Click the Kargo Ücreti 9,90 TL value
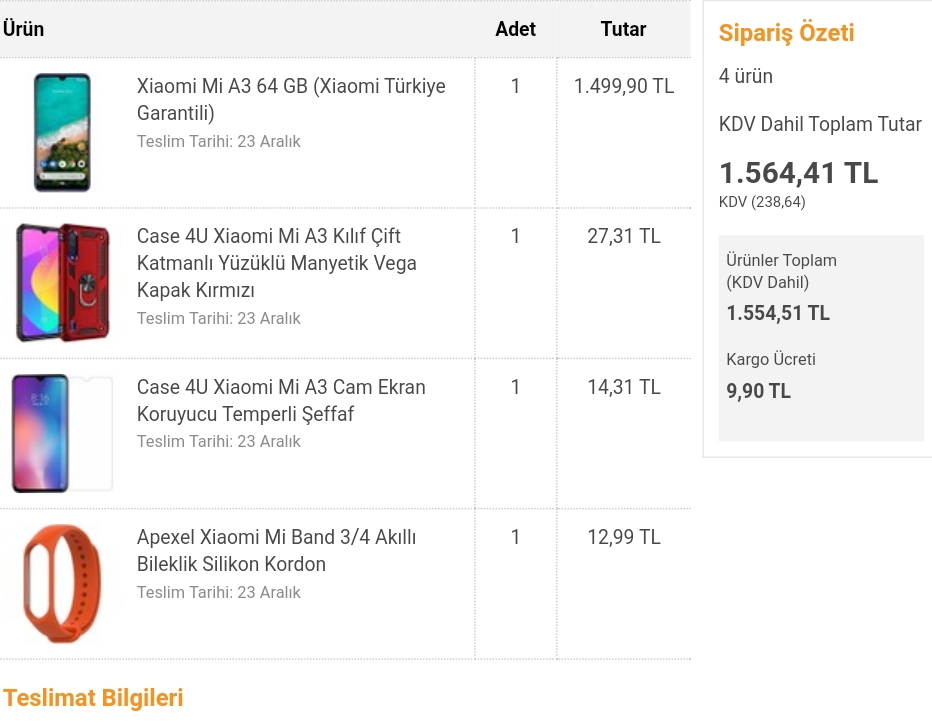 click(x=758, y=391)
